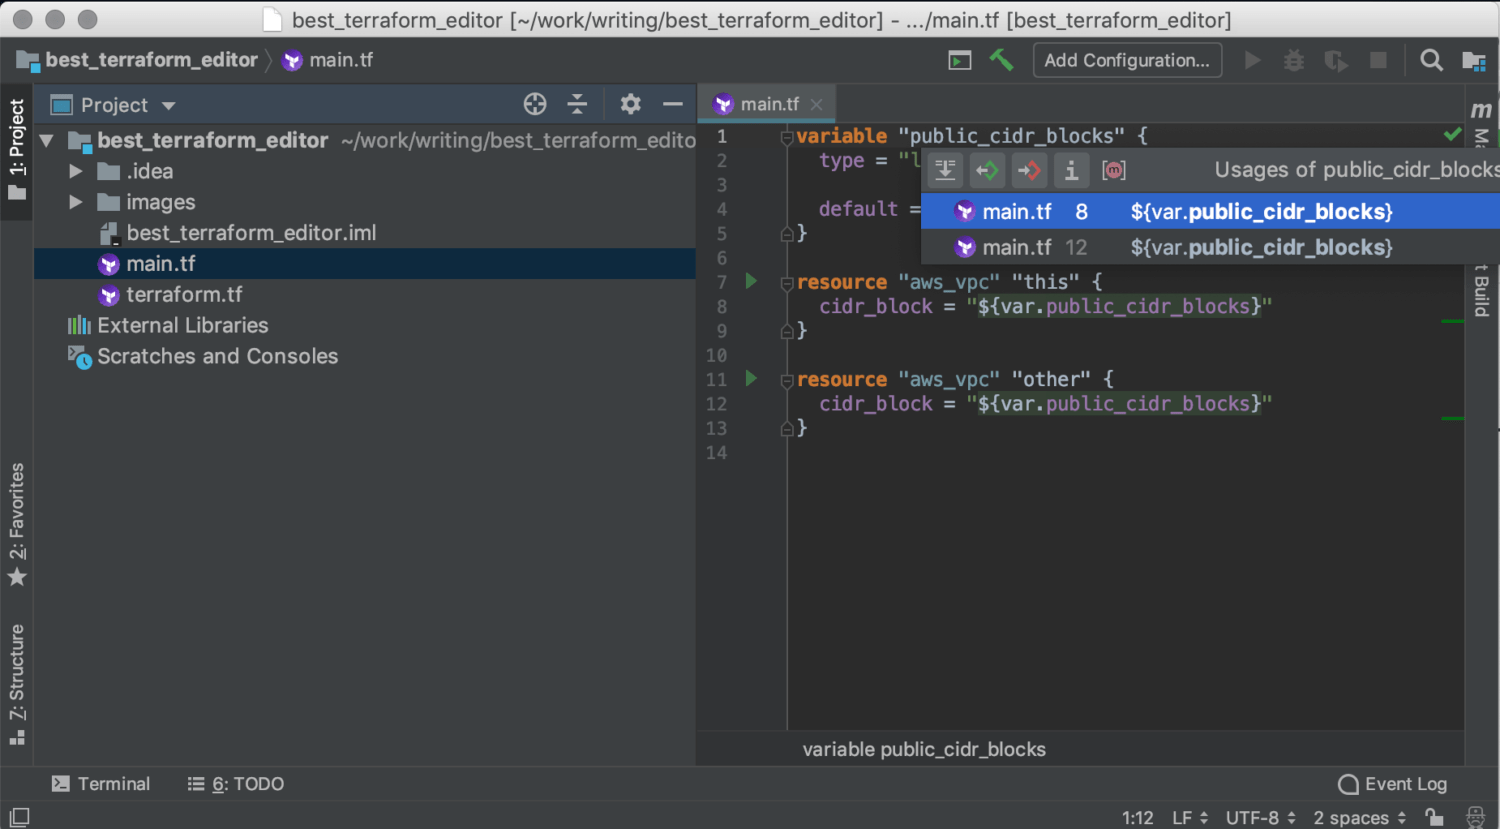Screen dimensions: 1500x829
Task: Click Event Log button in status bar
Action: pyautogui.click(x=1392, y=784)
